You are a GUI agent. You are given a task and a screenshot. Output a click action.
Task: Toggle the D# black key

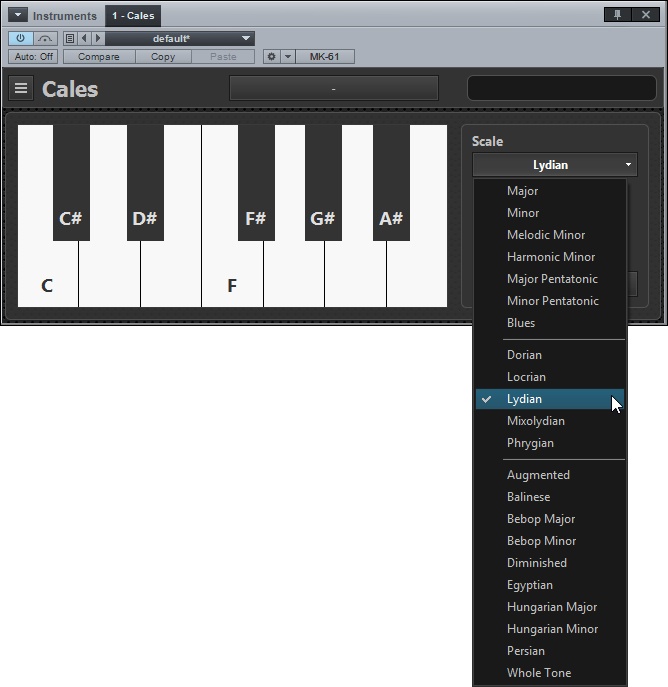click(145, 183)
